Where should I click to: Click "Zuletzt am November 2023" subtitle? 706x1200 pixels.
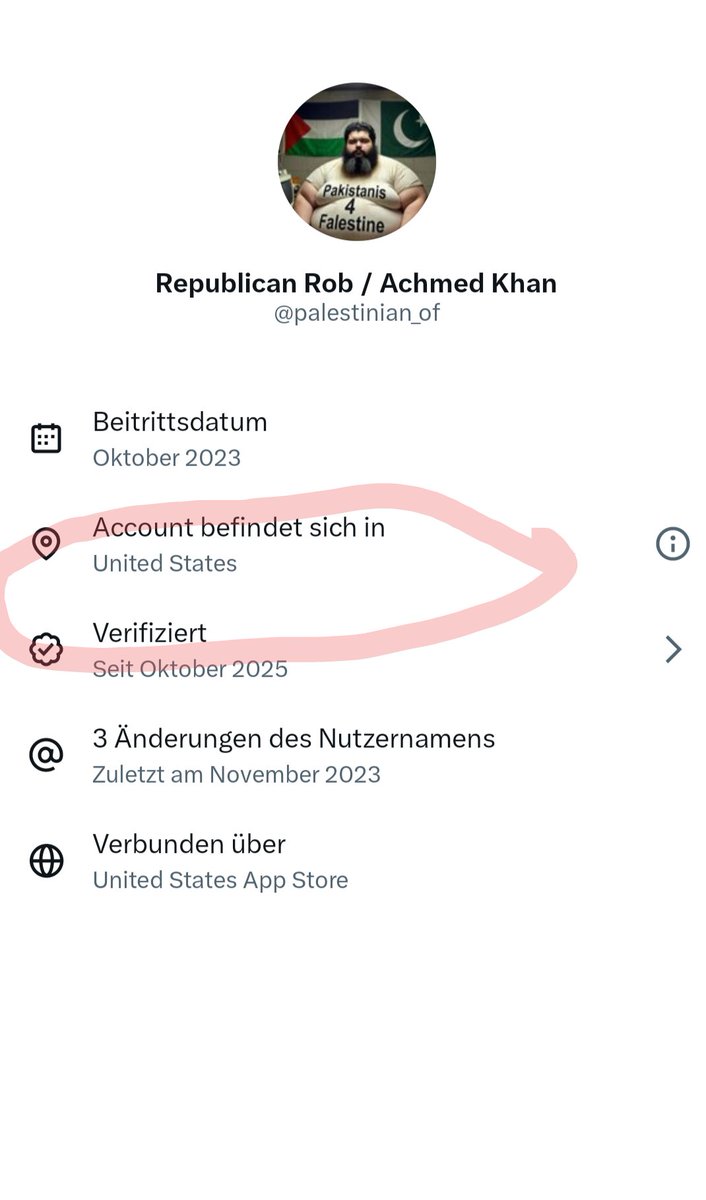coord(236,774)
